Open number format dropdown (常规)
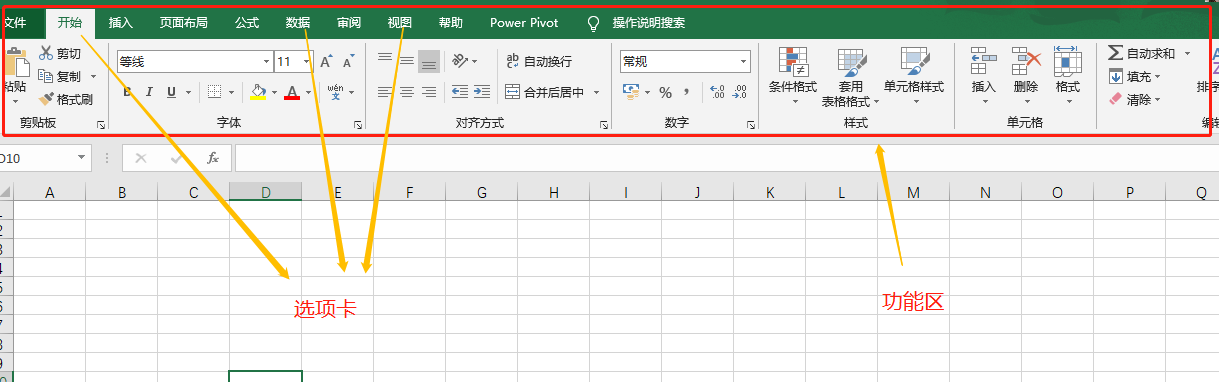The height and width of the screenshot is (382, 1219). pyautogui.click(x=744, y=62)
